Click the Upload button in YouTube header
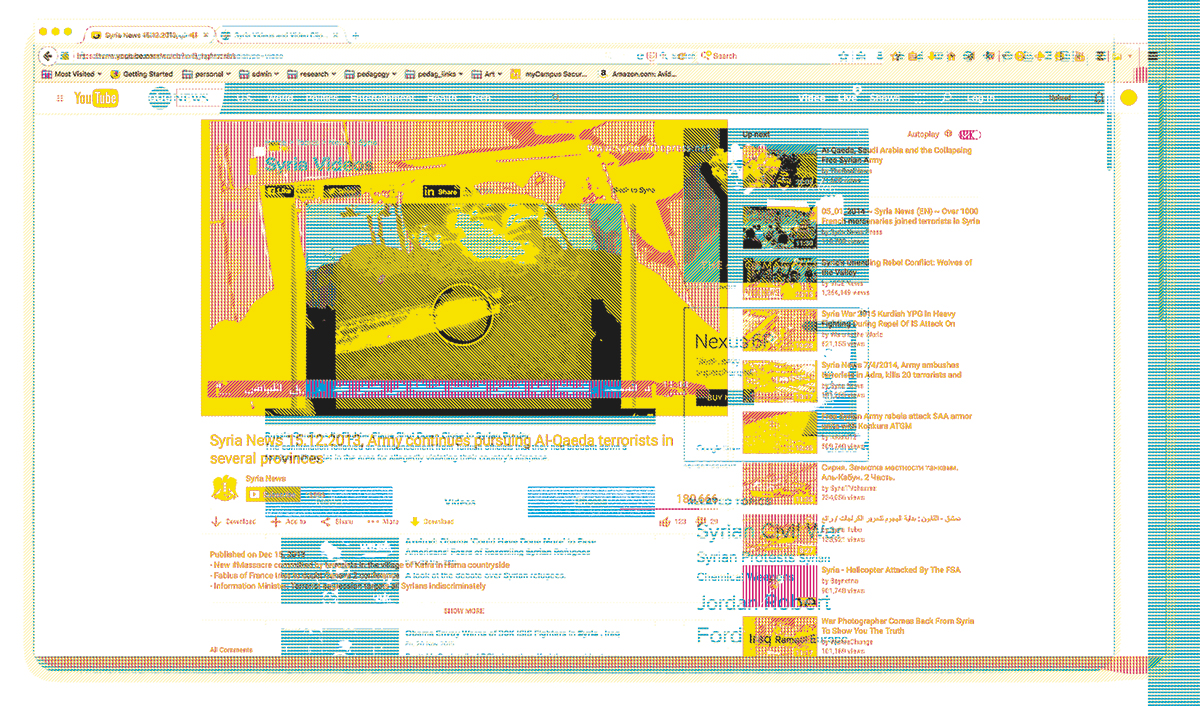This screenshot has width=1200, height=706. pyautogui.click(x=1059, y=98)
